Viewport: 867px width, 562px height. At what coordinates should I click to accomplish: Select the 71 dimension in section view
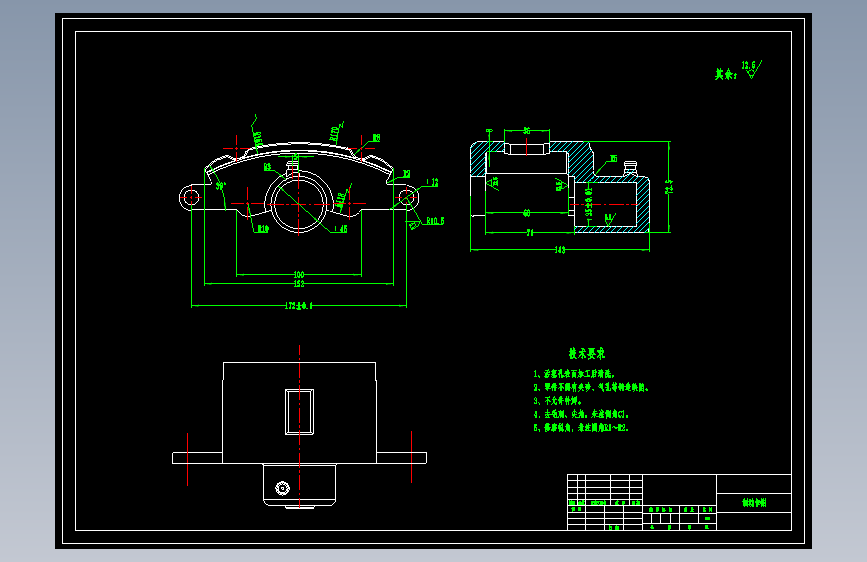click(530, 233)
